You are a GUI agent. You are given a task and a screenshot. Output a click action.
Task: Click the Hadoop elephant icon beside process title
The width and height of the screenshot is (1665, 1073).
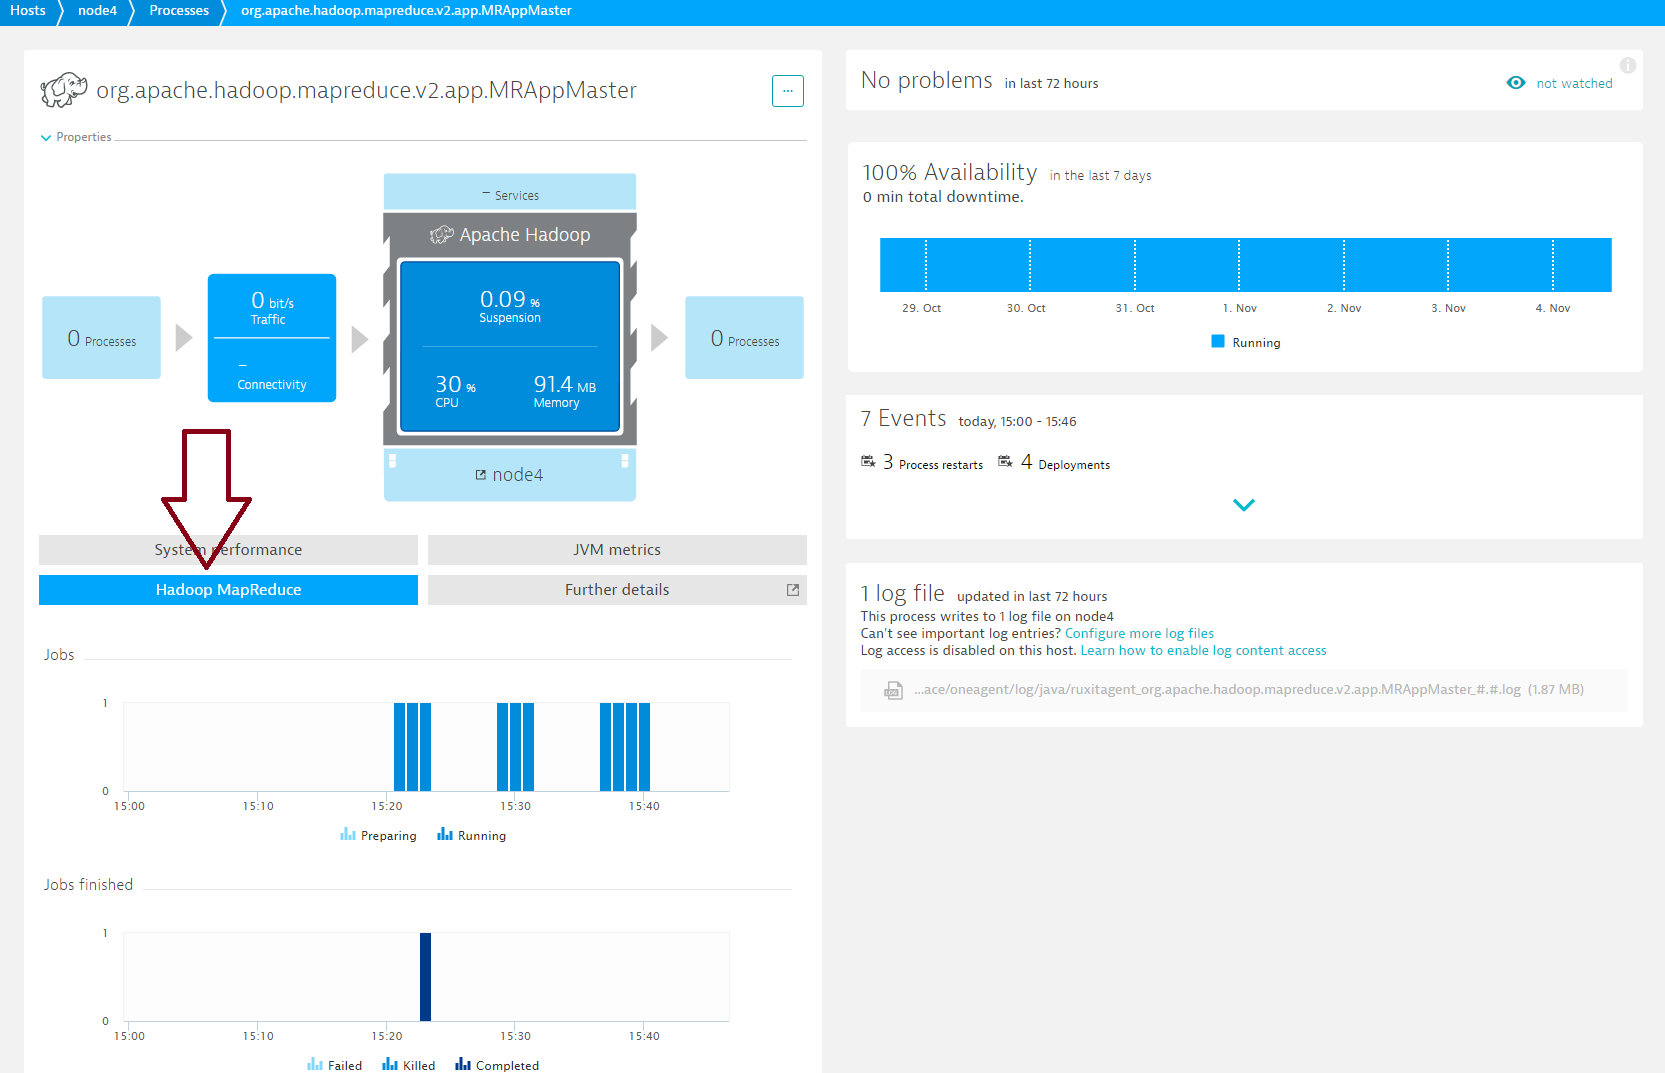[x=64, y=90]
